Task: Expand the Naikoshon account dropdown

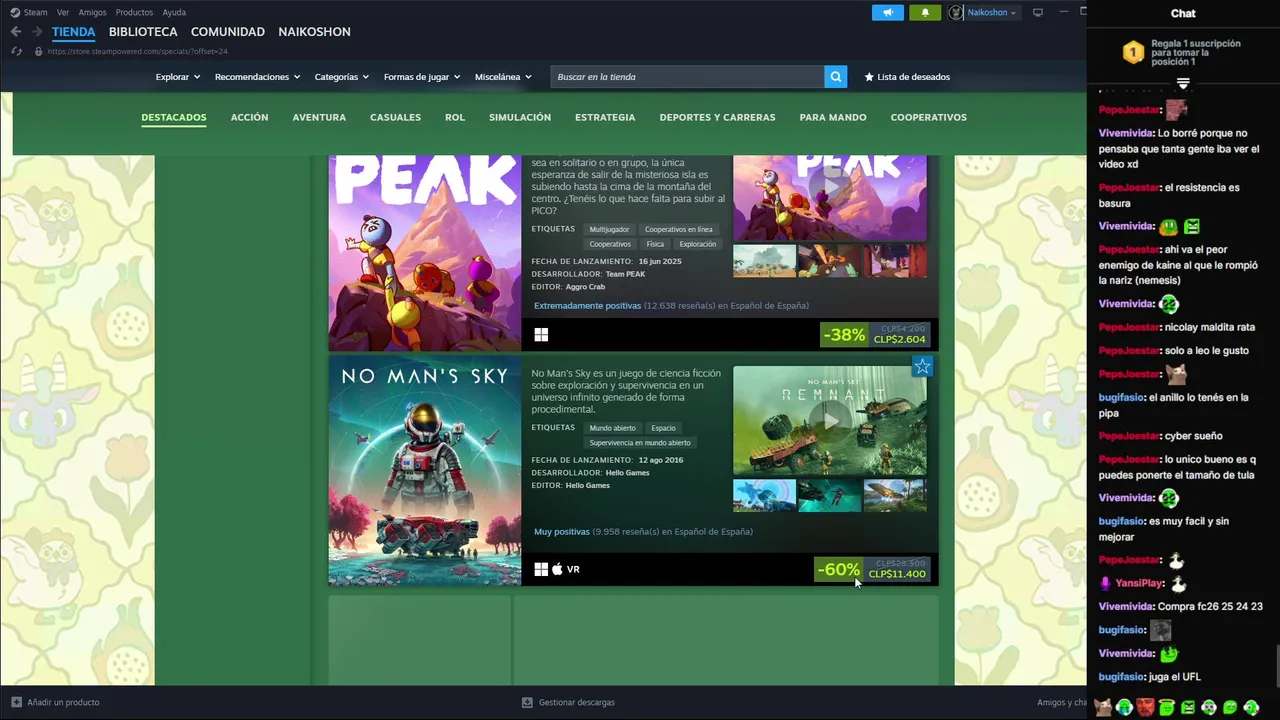Action: 991,12
